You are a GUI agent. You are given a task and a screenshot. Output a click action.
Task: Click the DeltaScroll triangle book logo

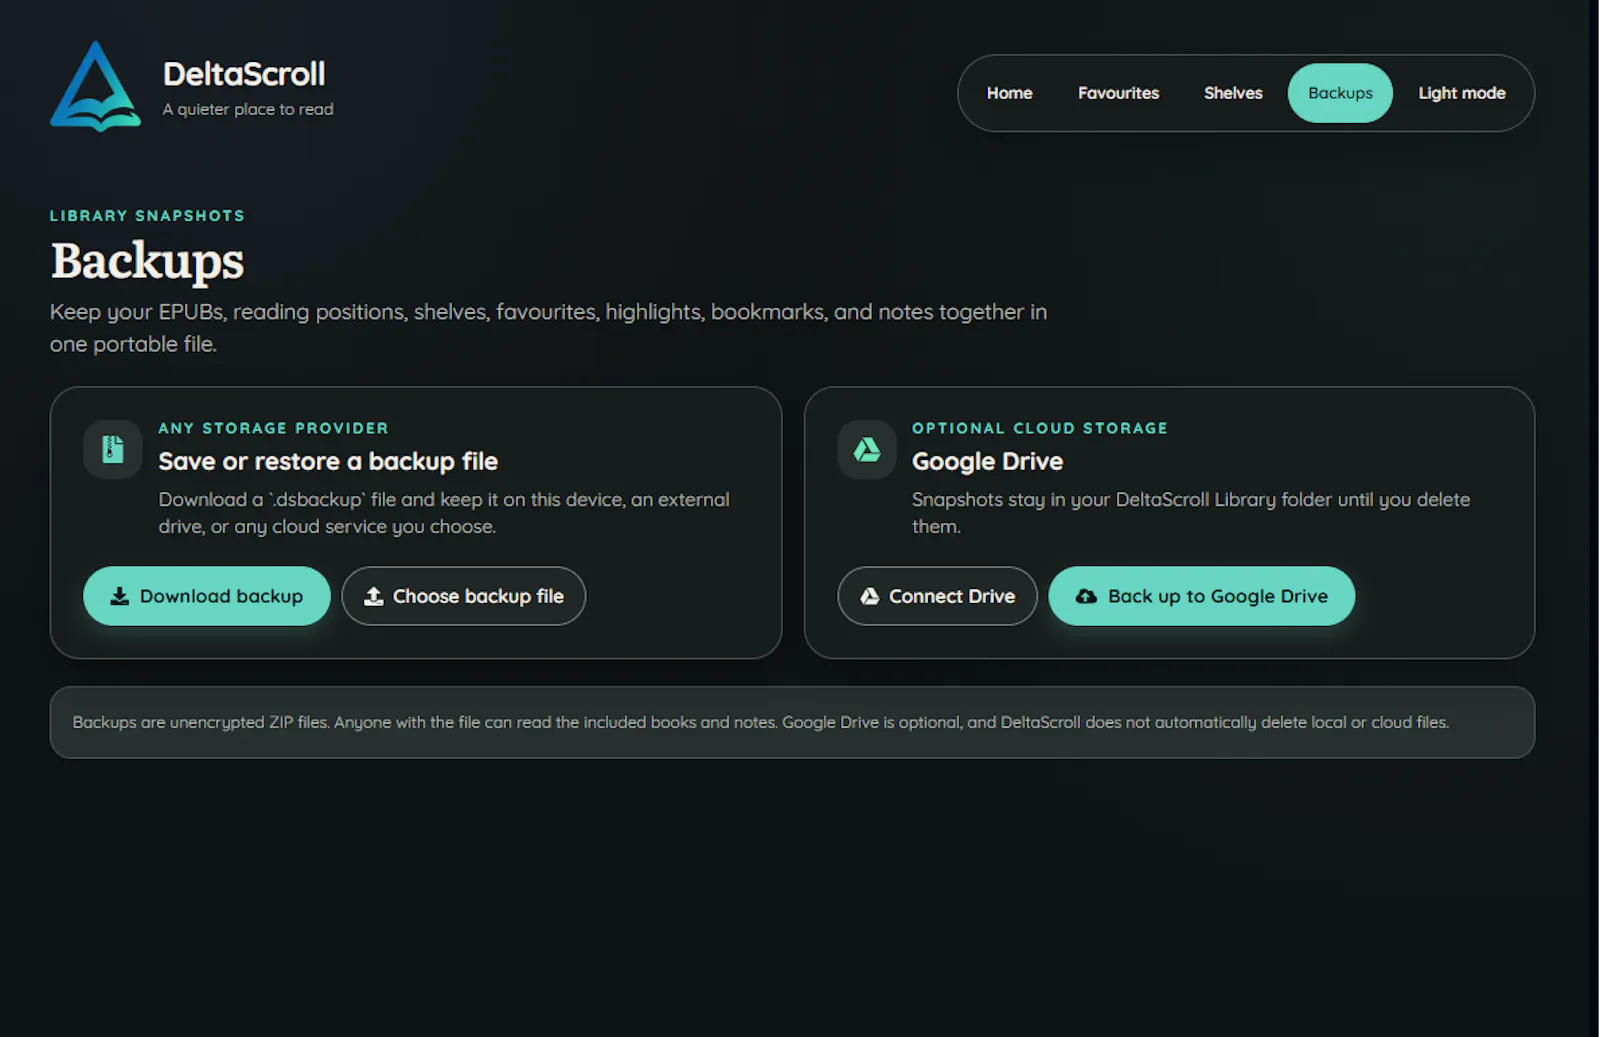click(95, 86)
